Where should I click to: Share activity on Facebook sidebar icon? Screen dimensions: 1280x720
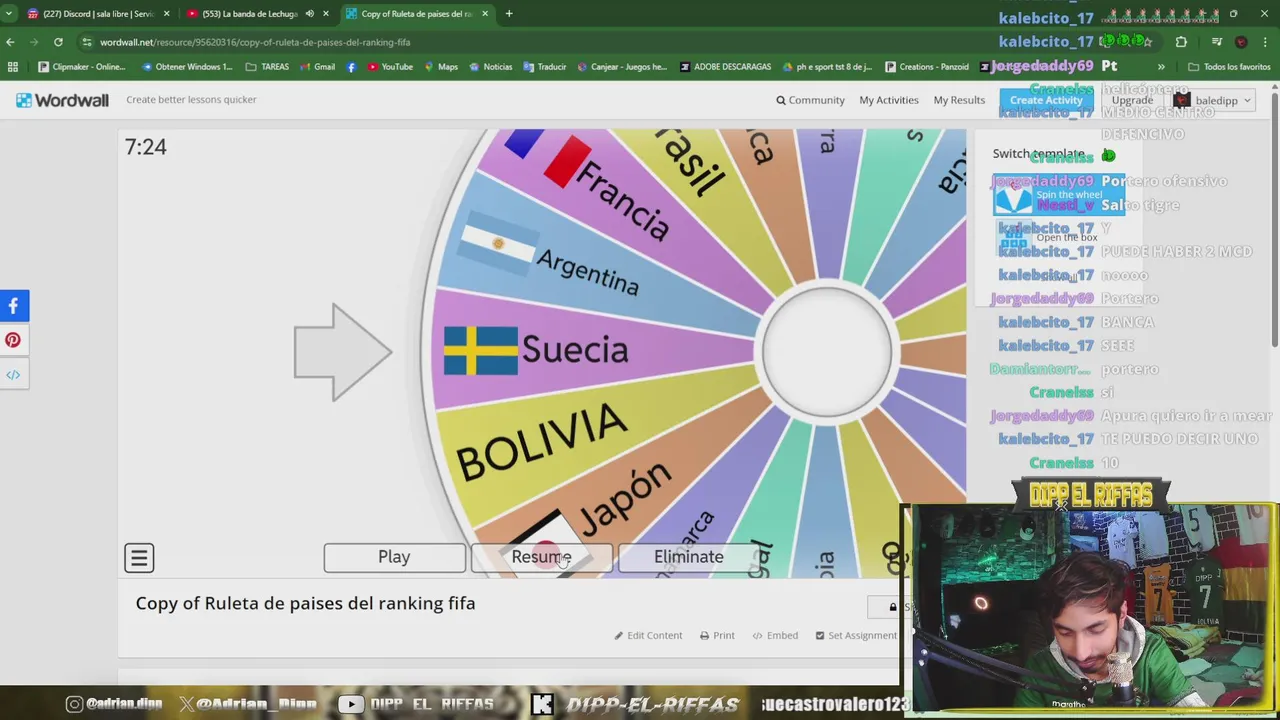14,306
